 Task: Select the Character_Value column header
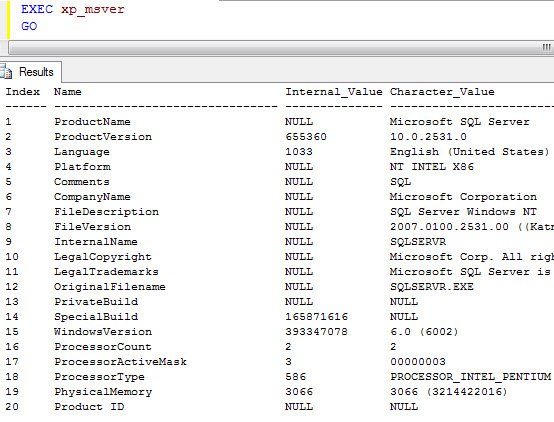pyautogui.click(x=442, y=92)
